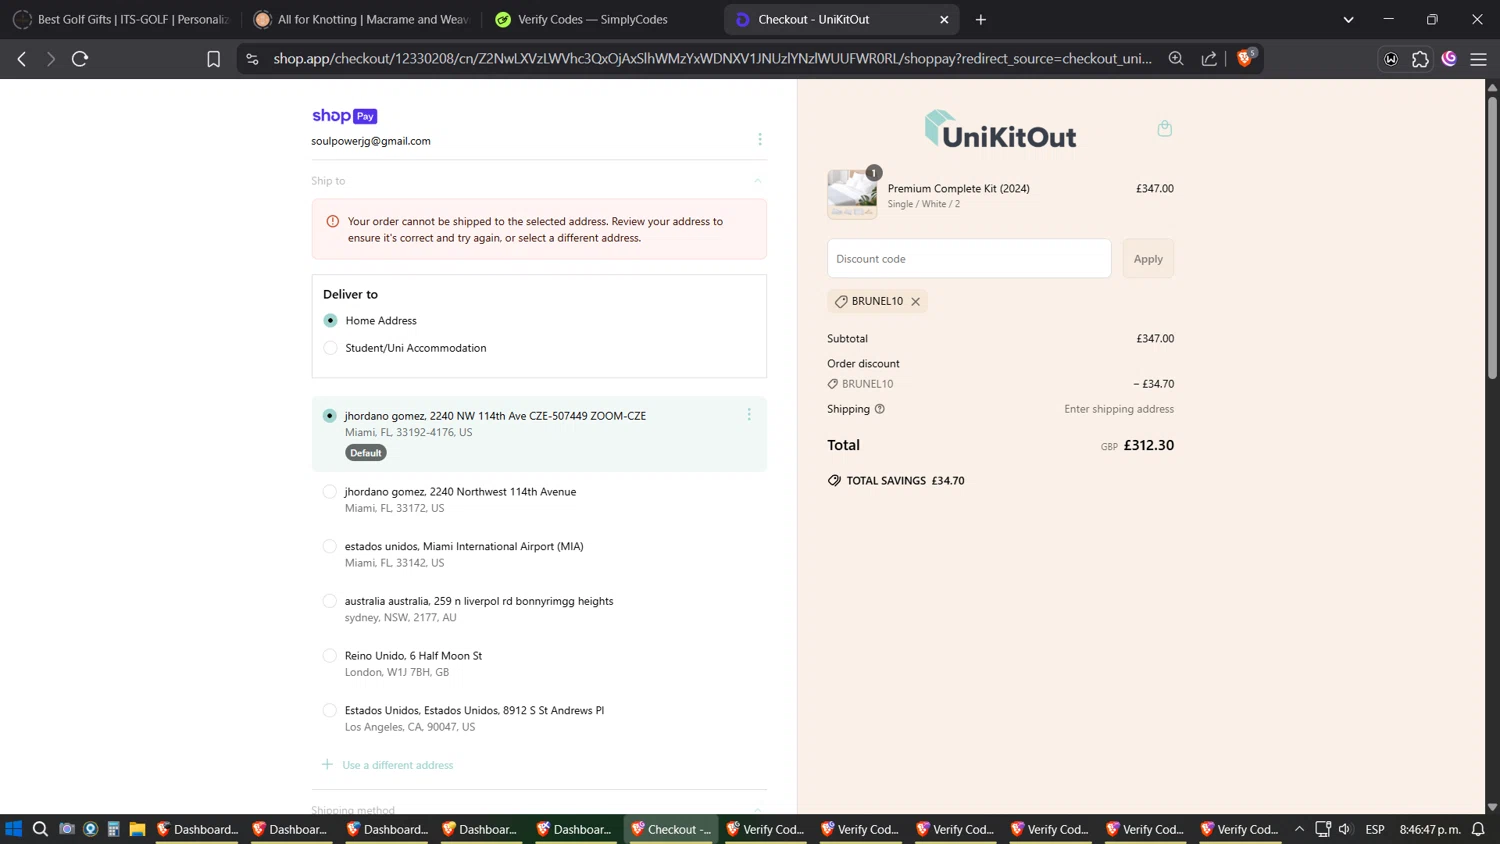
Task: Click the Apply discount button
Action: click(x=1148, y=258)
